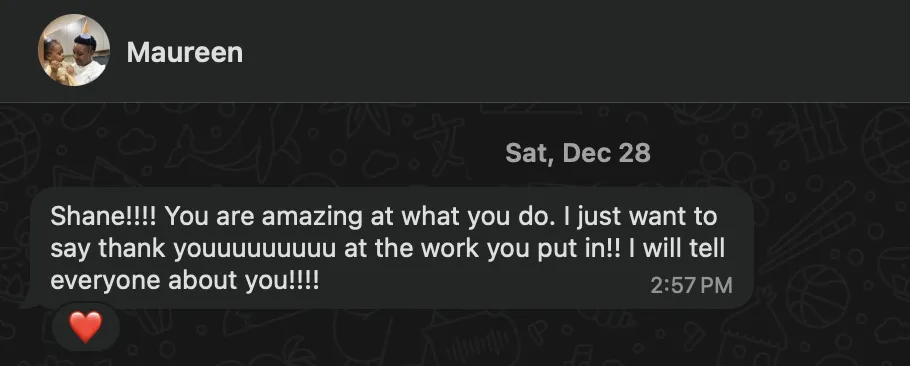
Task: Click the basketball doodle on the right
Action: click(x=817, y=296)
